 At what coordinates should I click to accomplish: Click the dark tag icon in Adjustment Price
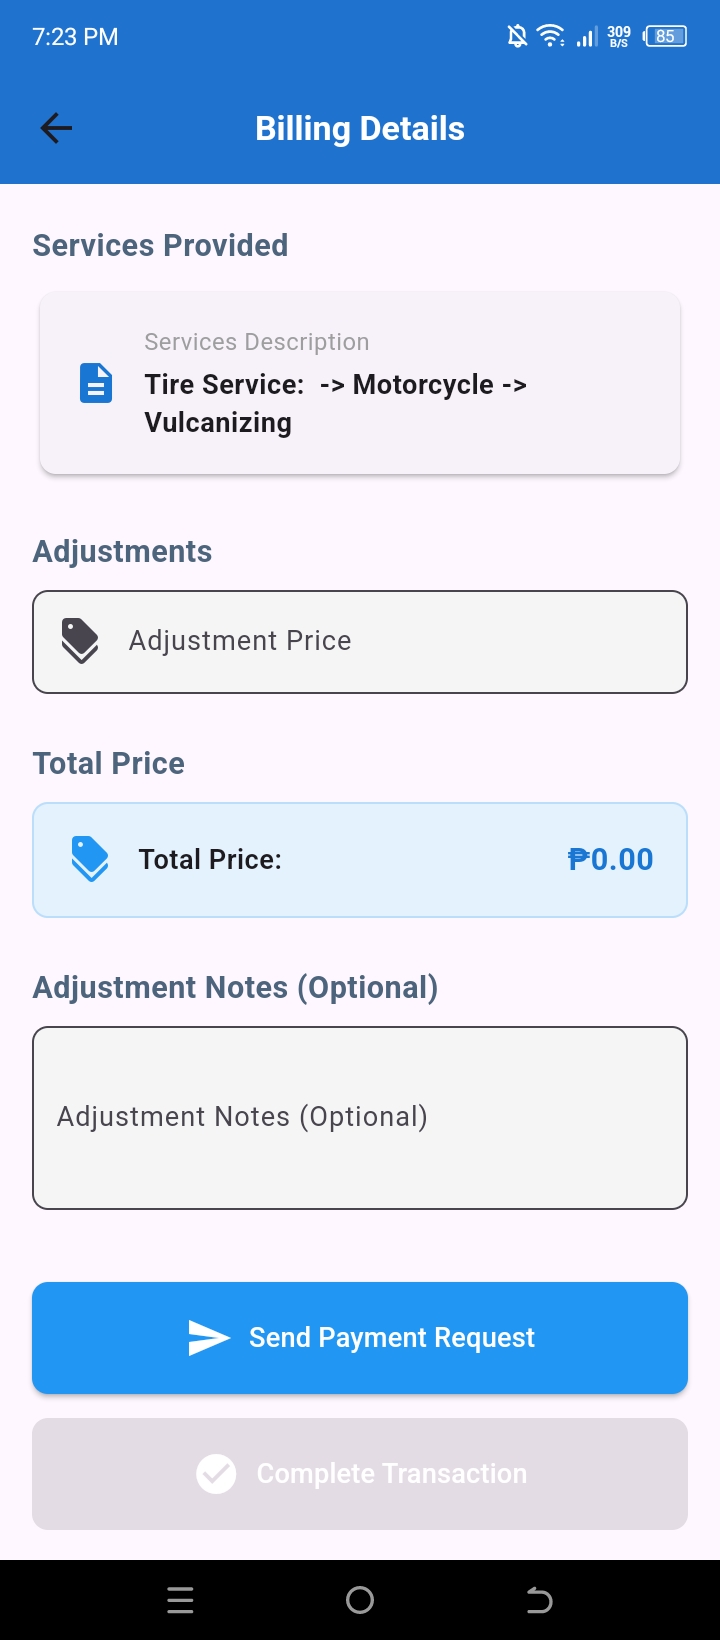point(80,641)
